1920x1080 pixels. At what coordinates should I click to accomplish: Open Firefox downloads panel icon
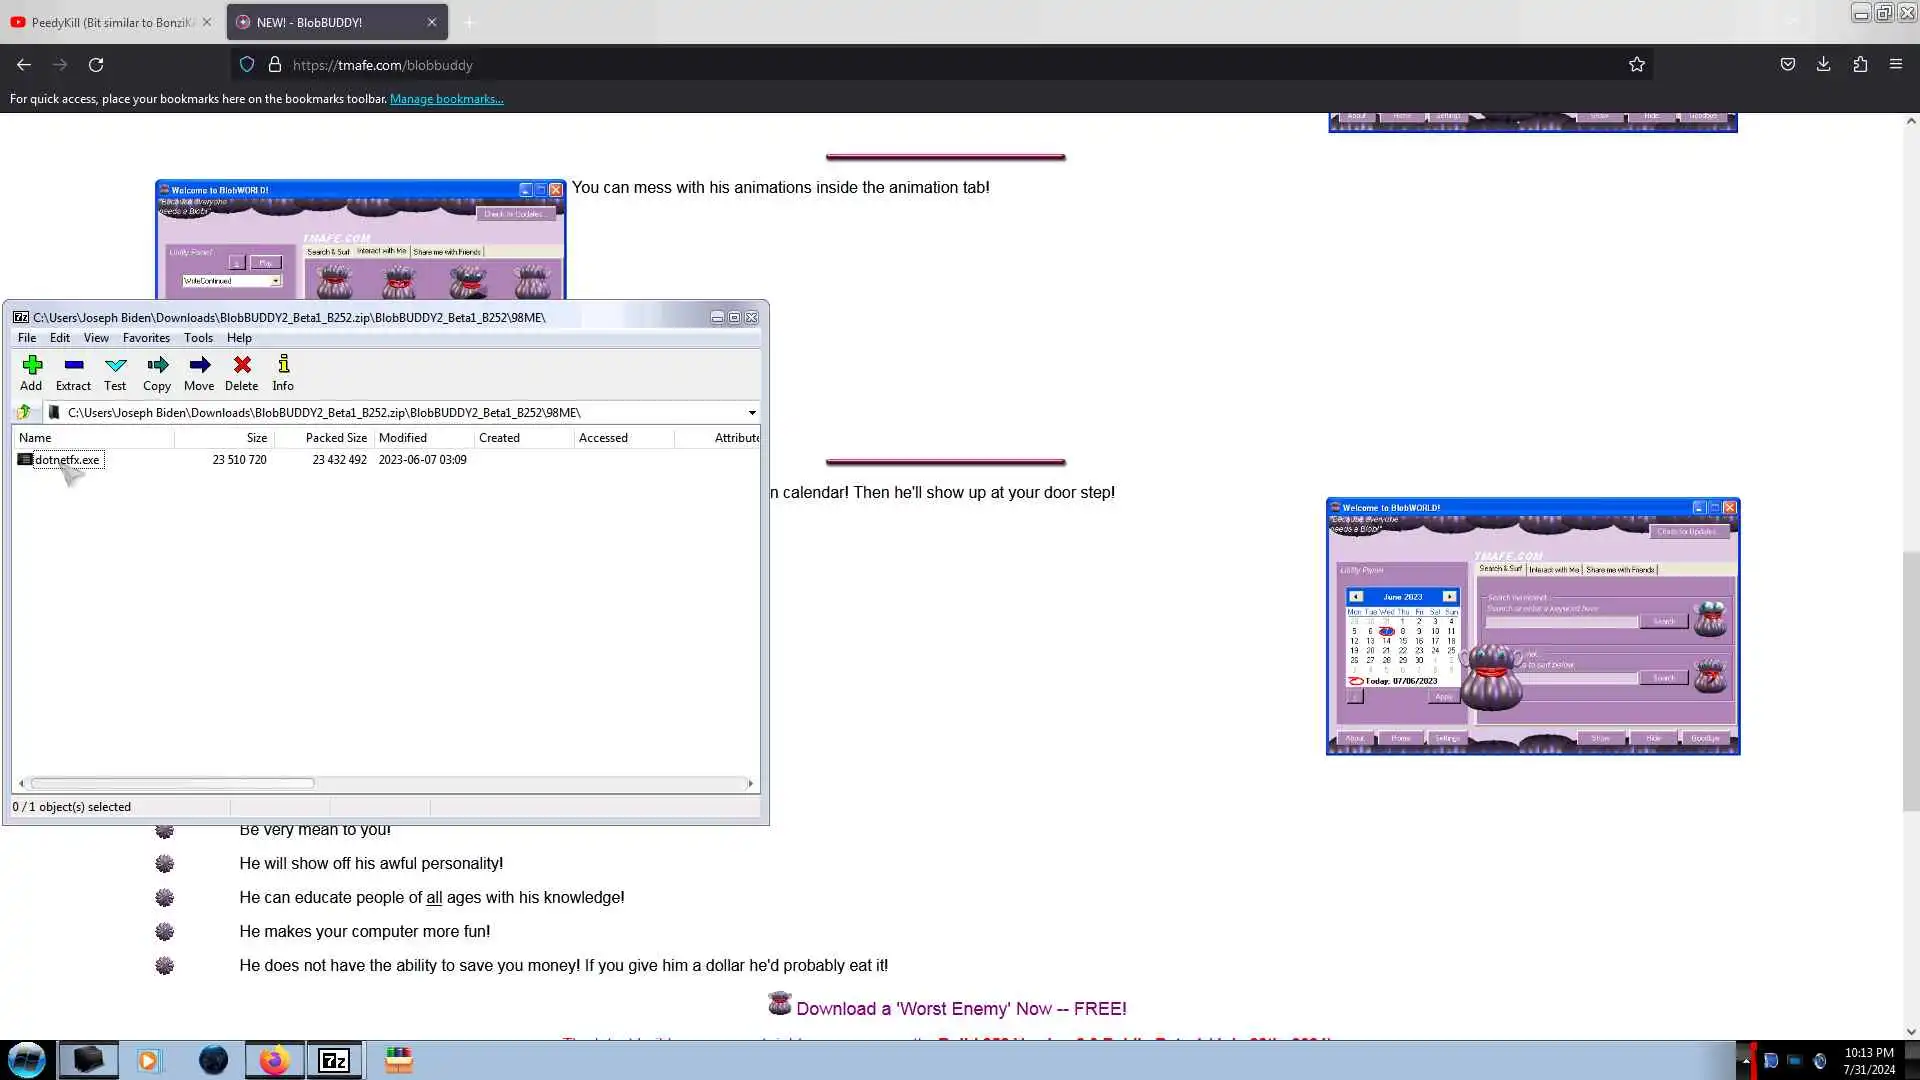click(x=1823, y=65)
